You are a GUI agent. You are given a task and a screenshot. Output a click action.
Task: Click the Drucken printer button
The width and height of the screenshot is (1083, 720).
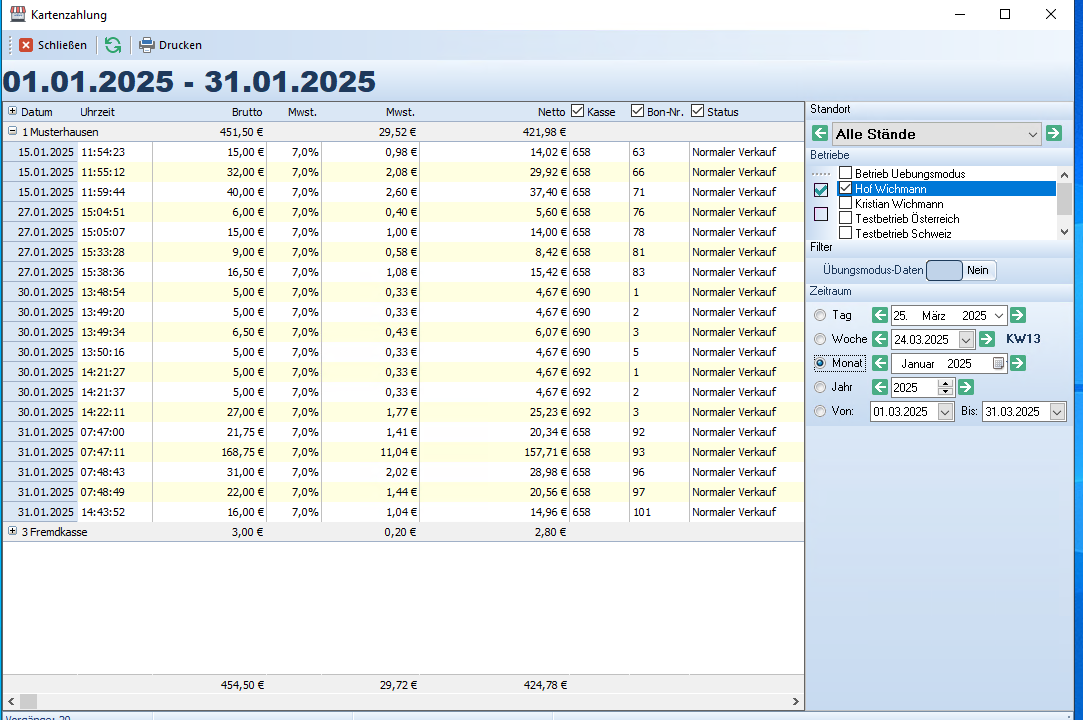point(170,45)
